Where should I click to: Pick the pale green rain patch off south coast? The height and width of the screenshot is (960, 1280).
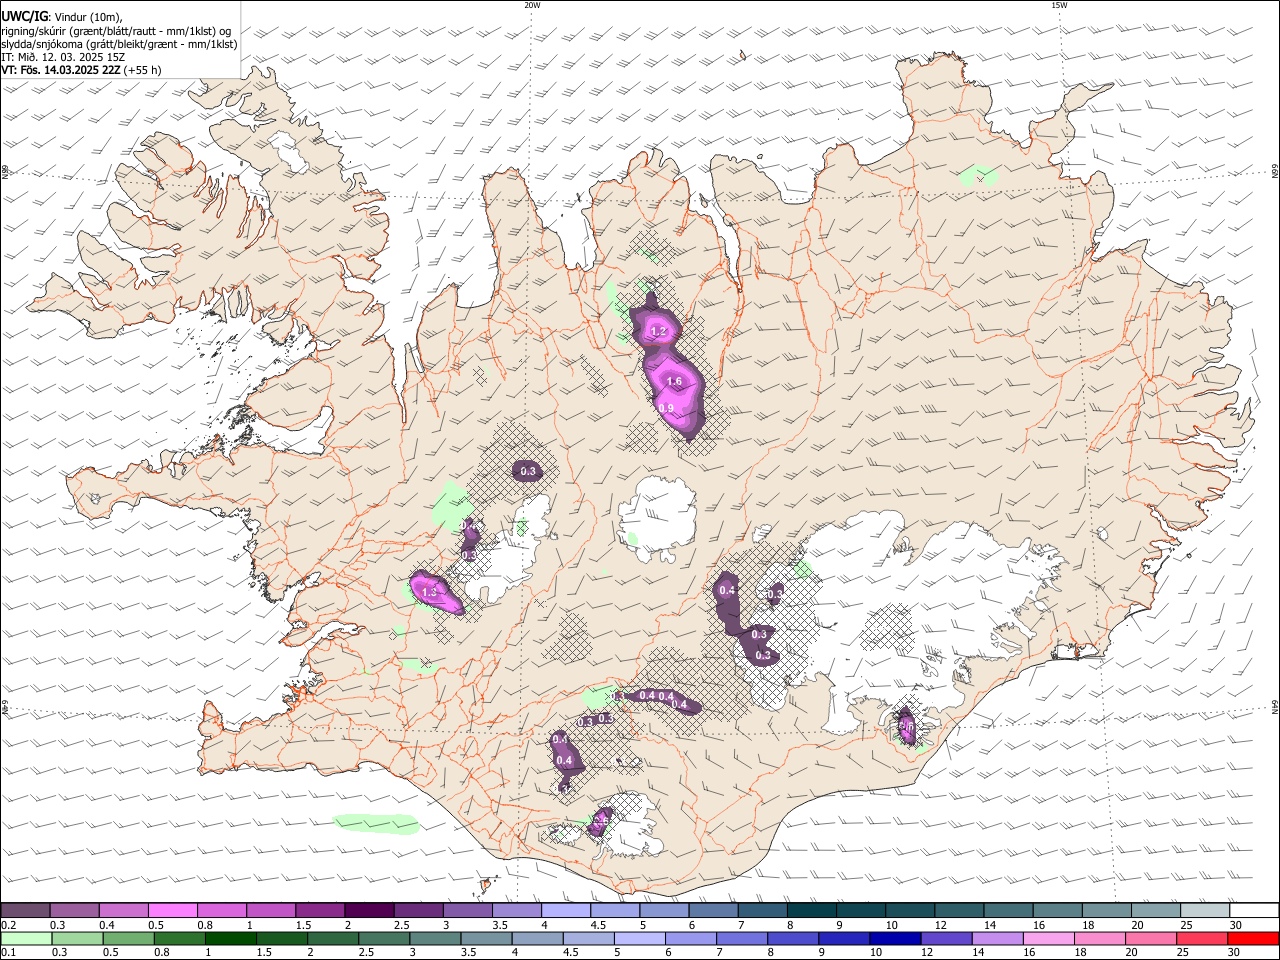click(376, 823)
